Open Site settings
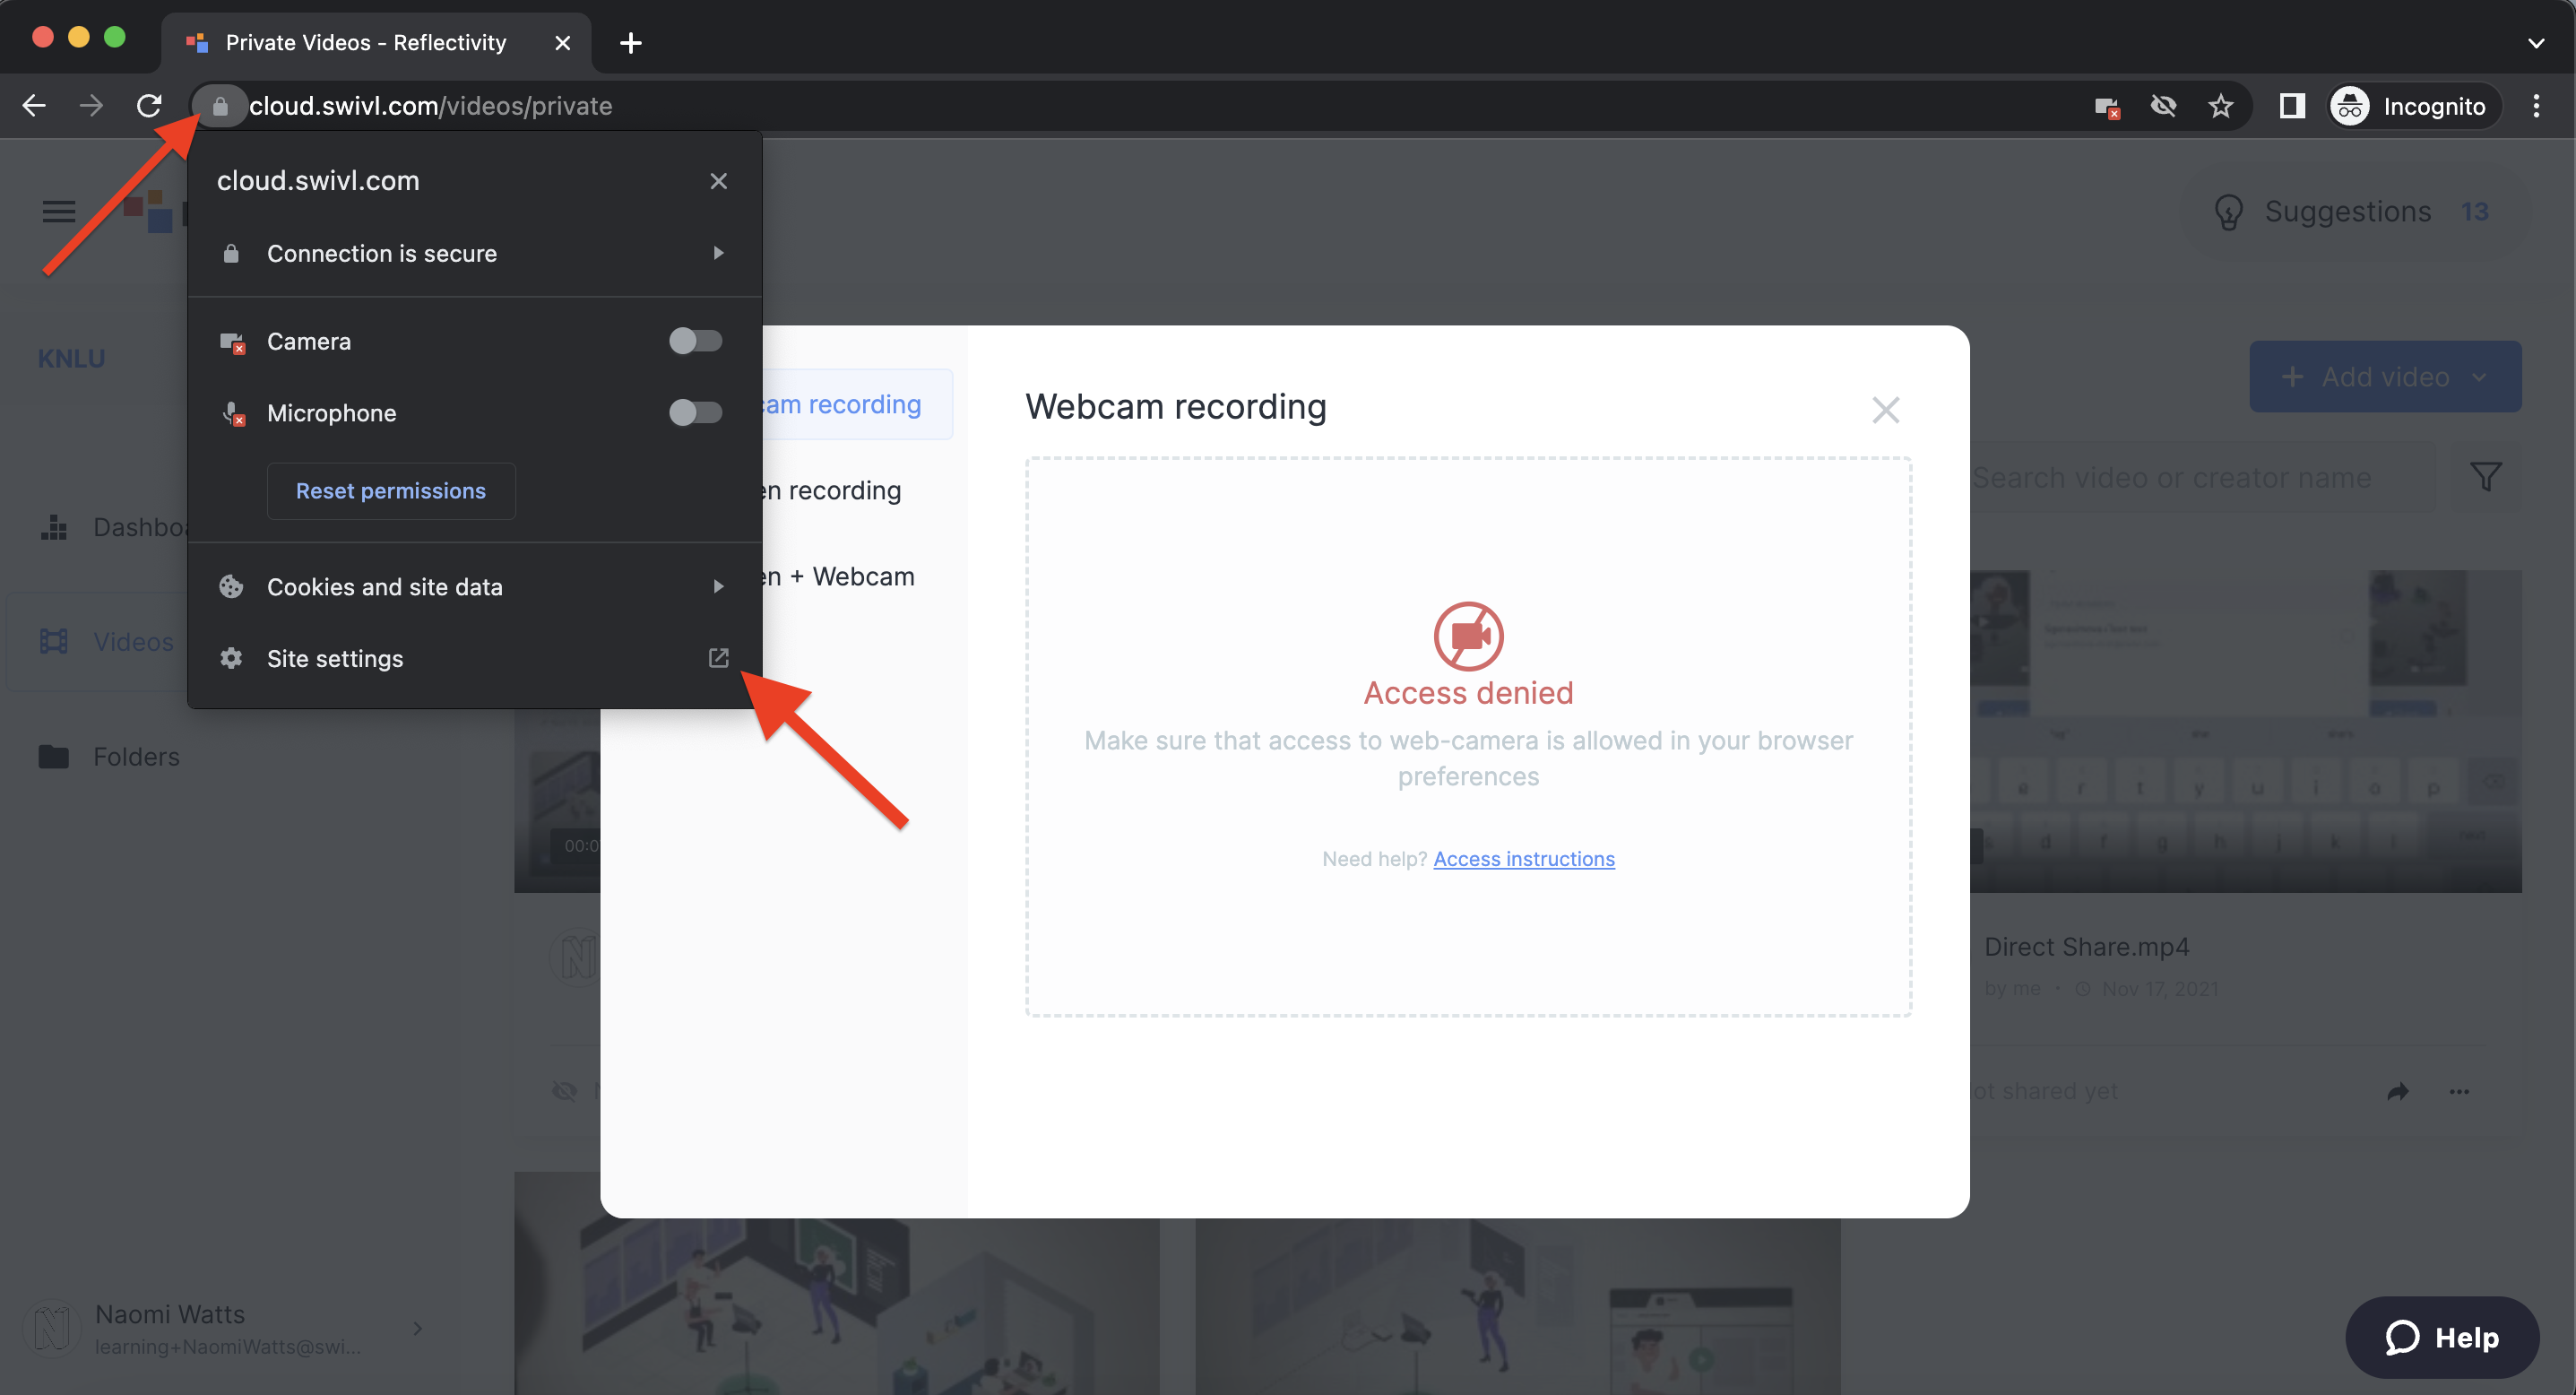 (x=475, y=659)
